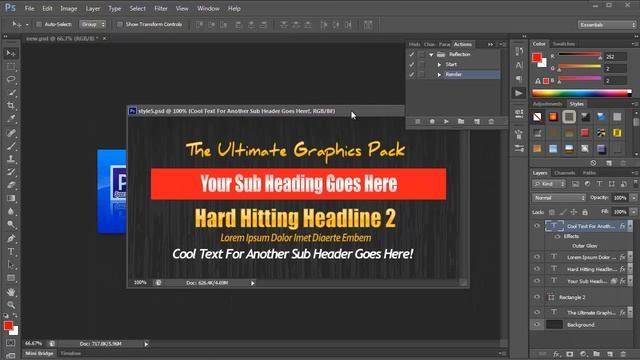This screenshot has height=360, width=640.
Task: Toggle checkmark for Start action
Action: coord(411,64)
